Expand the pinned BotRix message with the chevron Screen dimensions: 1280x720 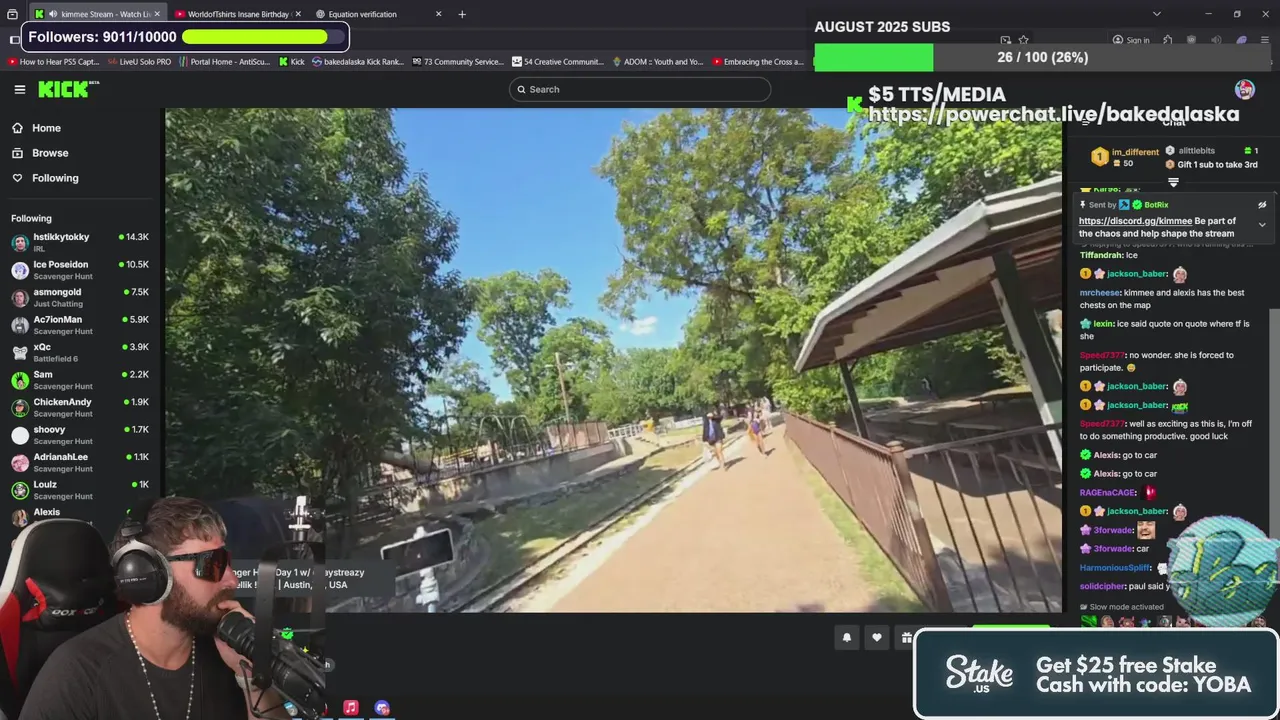(x=1262, y=225)
